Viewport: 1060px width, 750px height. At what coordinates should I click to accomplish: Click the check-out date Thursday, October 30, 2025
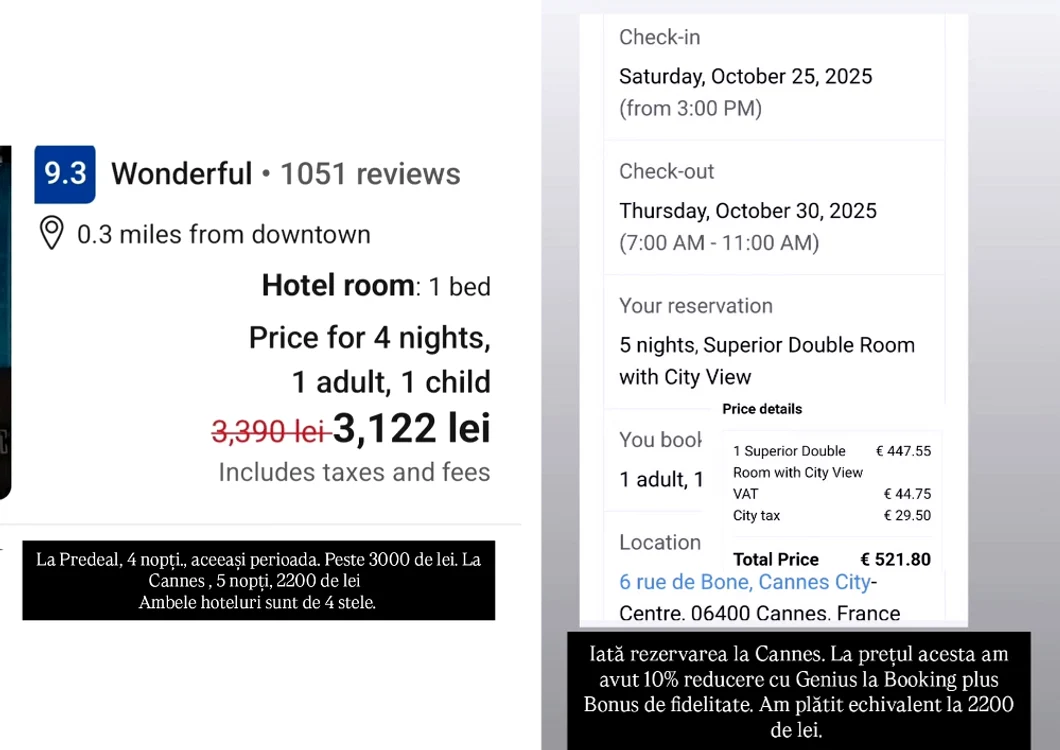(x=747, y=211)
